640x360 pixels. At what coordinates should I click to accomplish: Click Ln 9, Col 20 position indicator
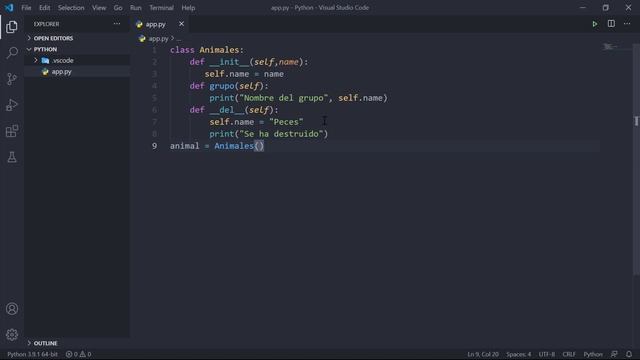[x=483, y=354]
